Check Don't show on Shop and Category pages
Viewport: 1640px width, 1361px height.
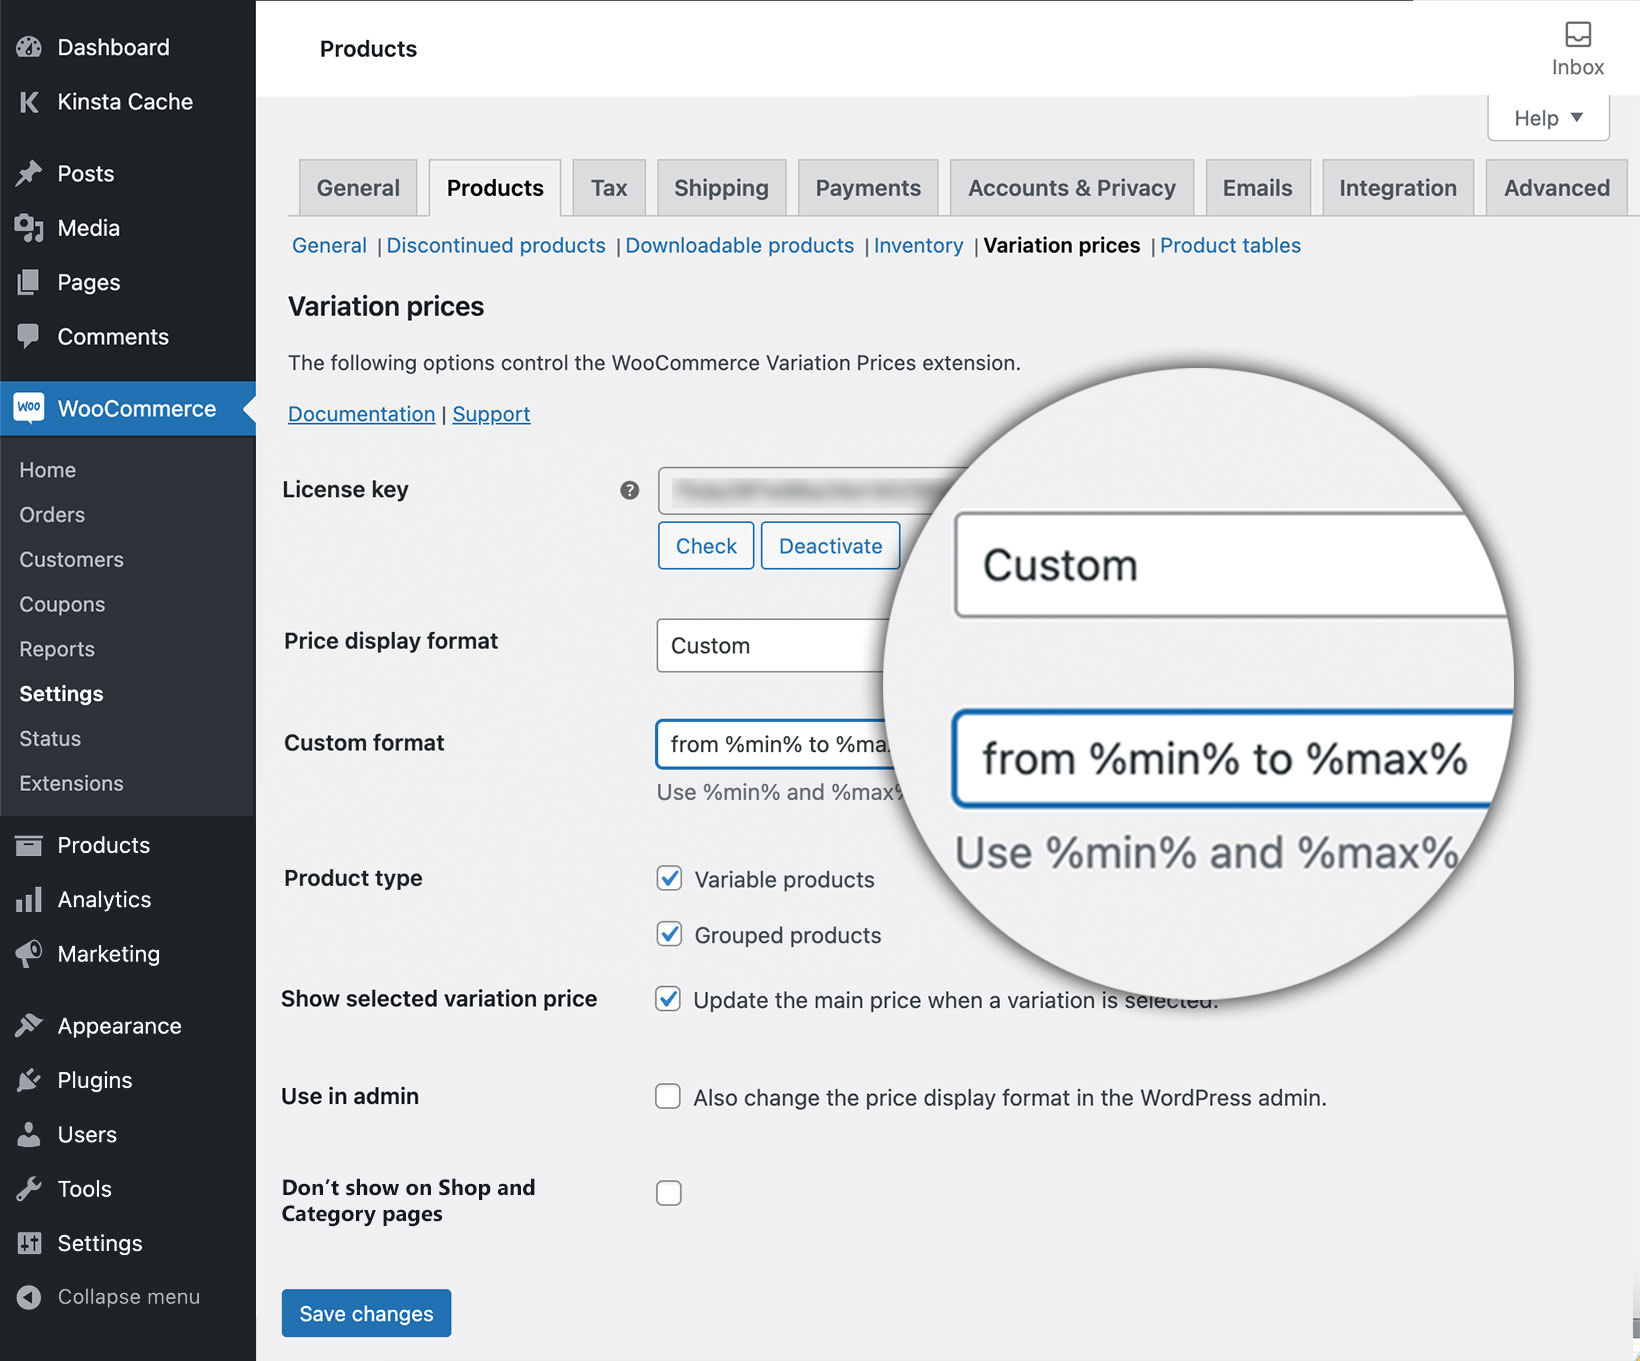pyautogui.click(x=669, y=1193)
